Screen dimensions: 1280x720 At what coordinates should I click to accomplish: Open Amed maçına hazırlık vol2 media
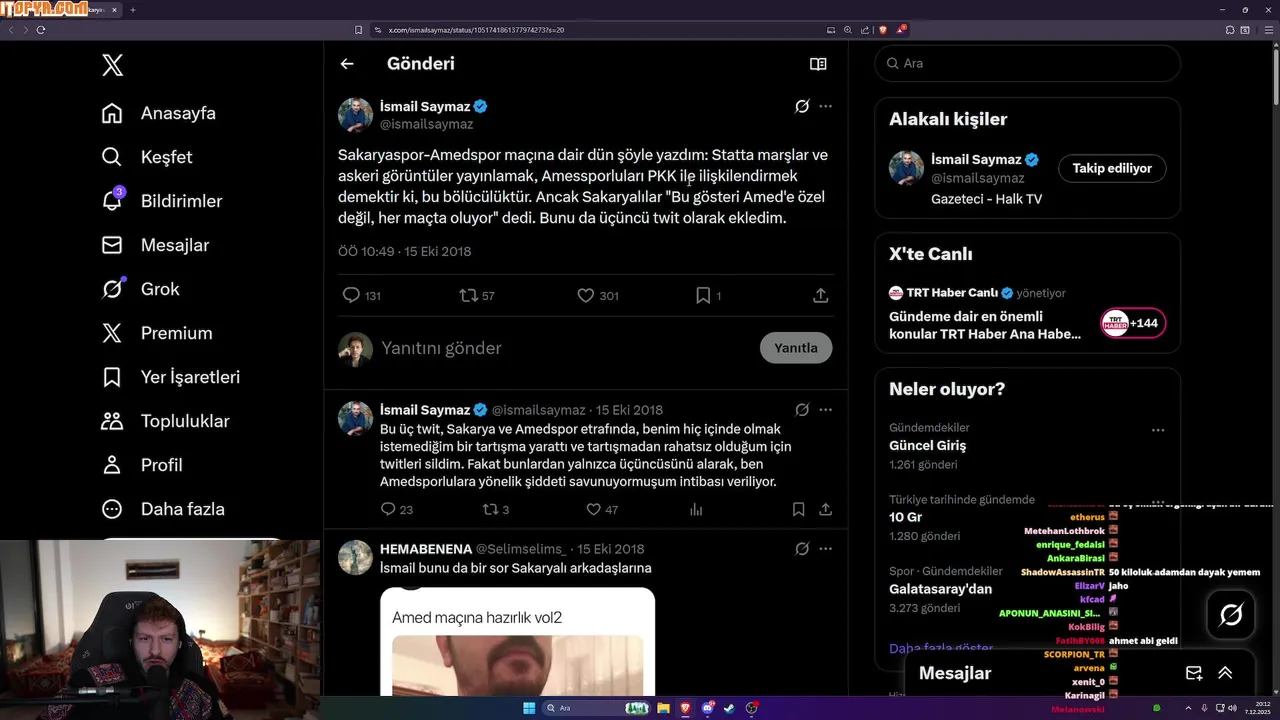(517, 642)
